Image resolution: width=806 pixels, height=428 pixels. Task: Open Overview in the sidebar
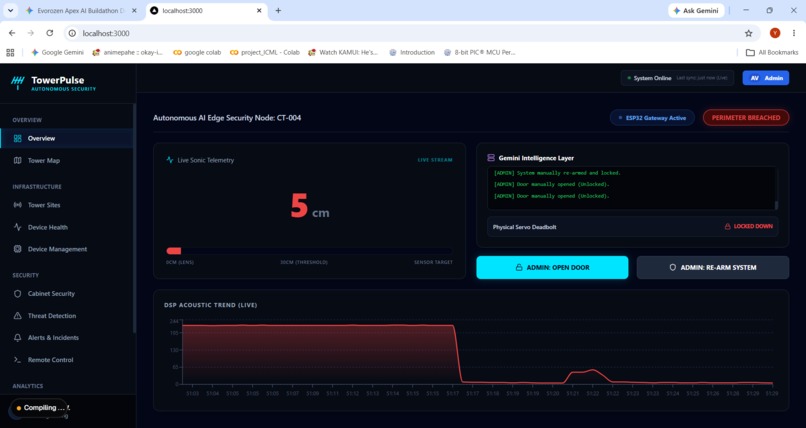pos(67,138)
